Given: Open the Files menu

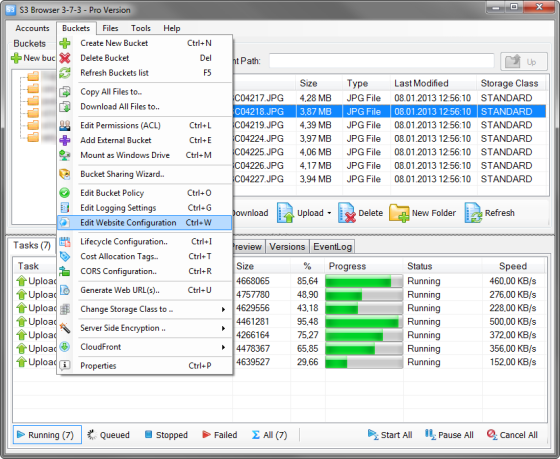Looking at the screenshot, I should pos(110,28).
